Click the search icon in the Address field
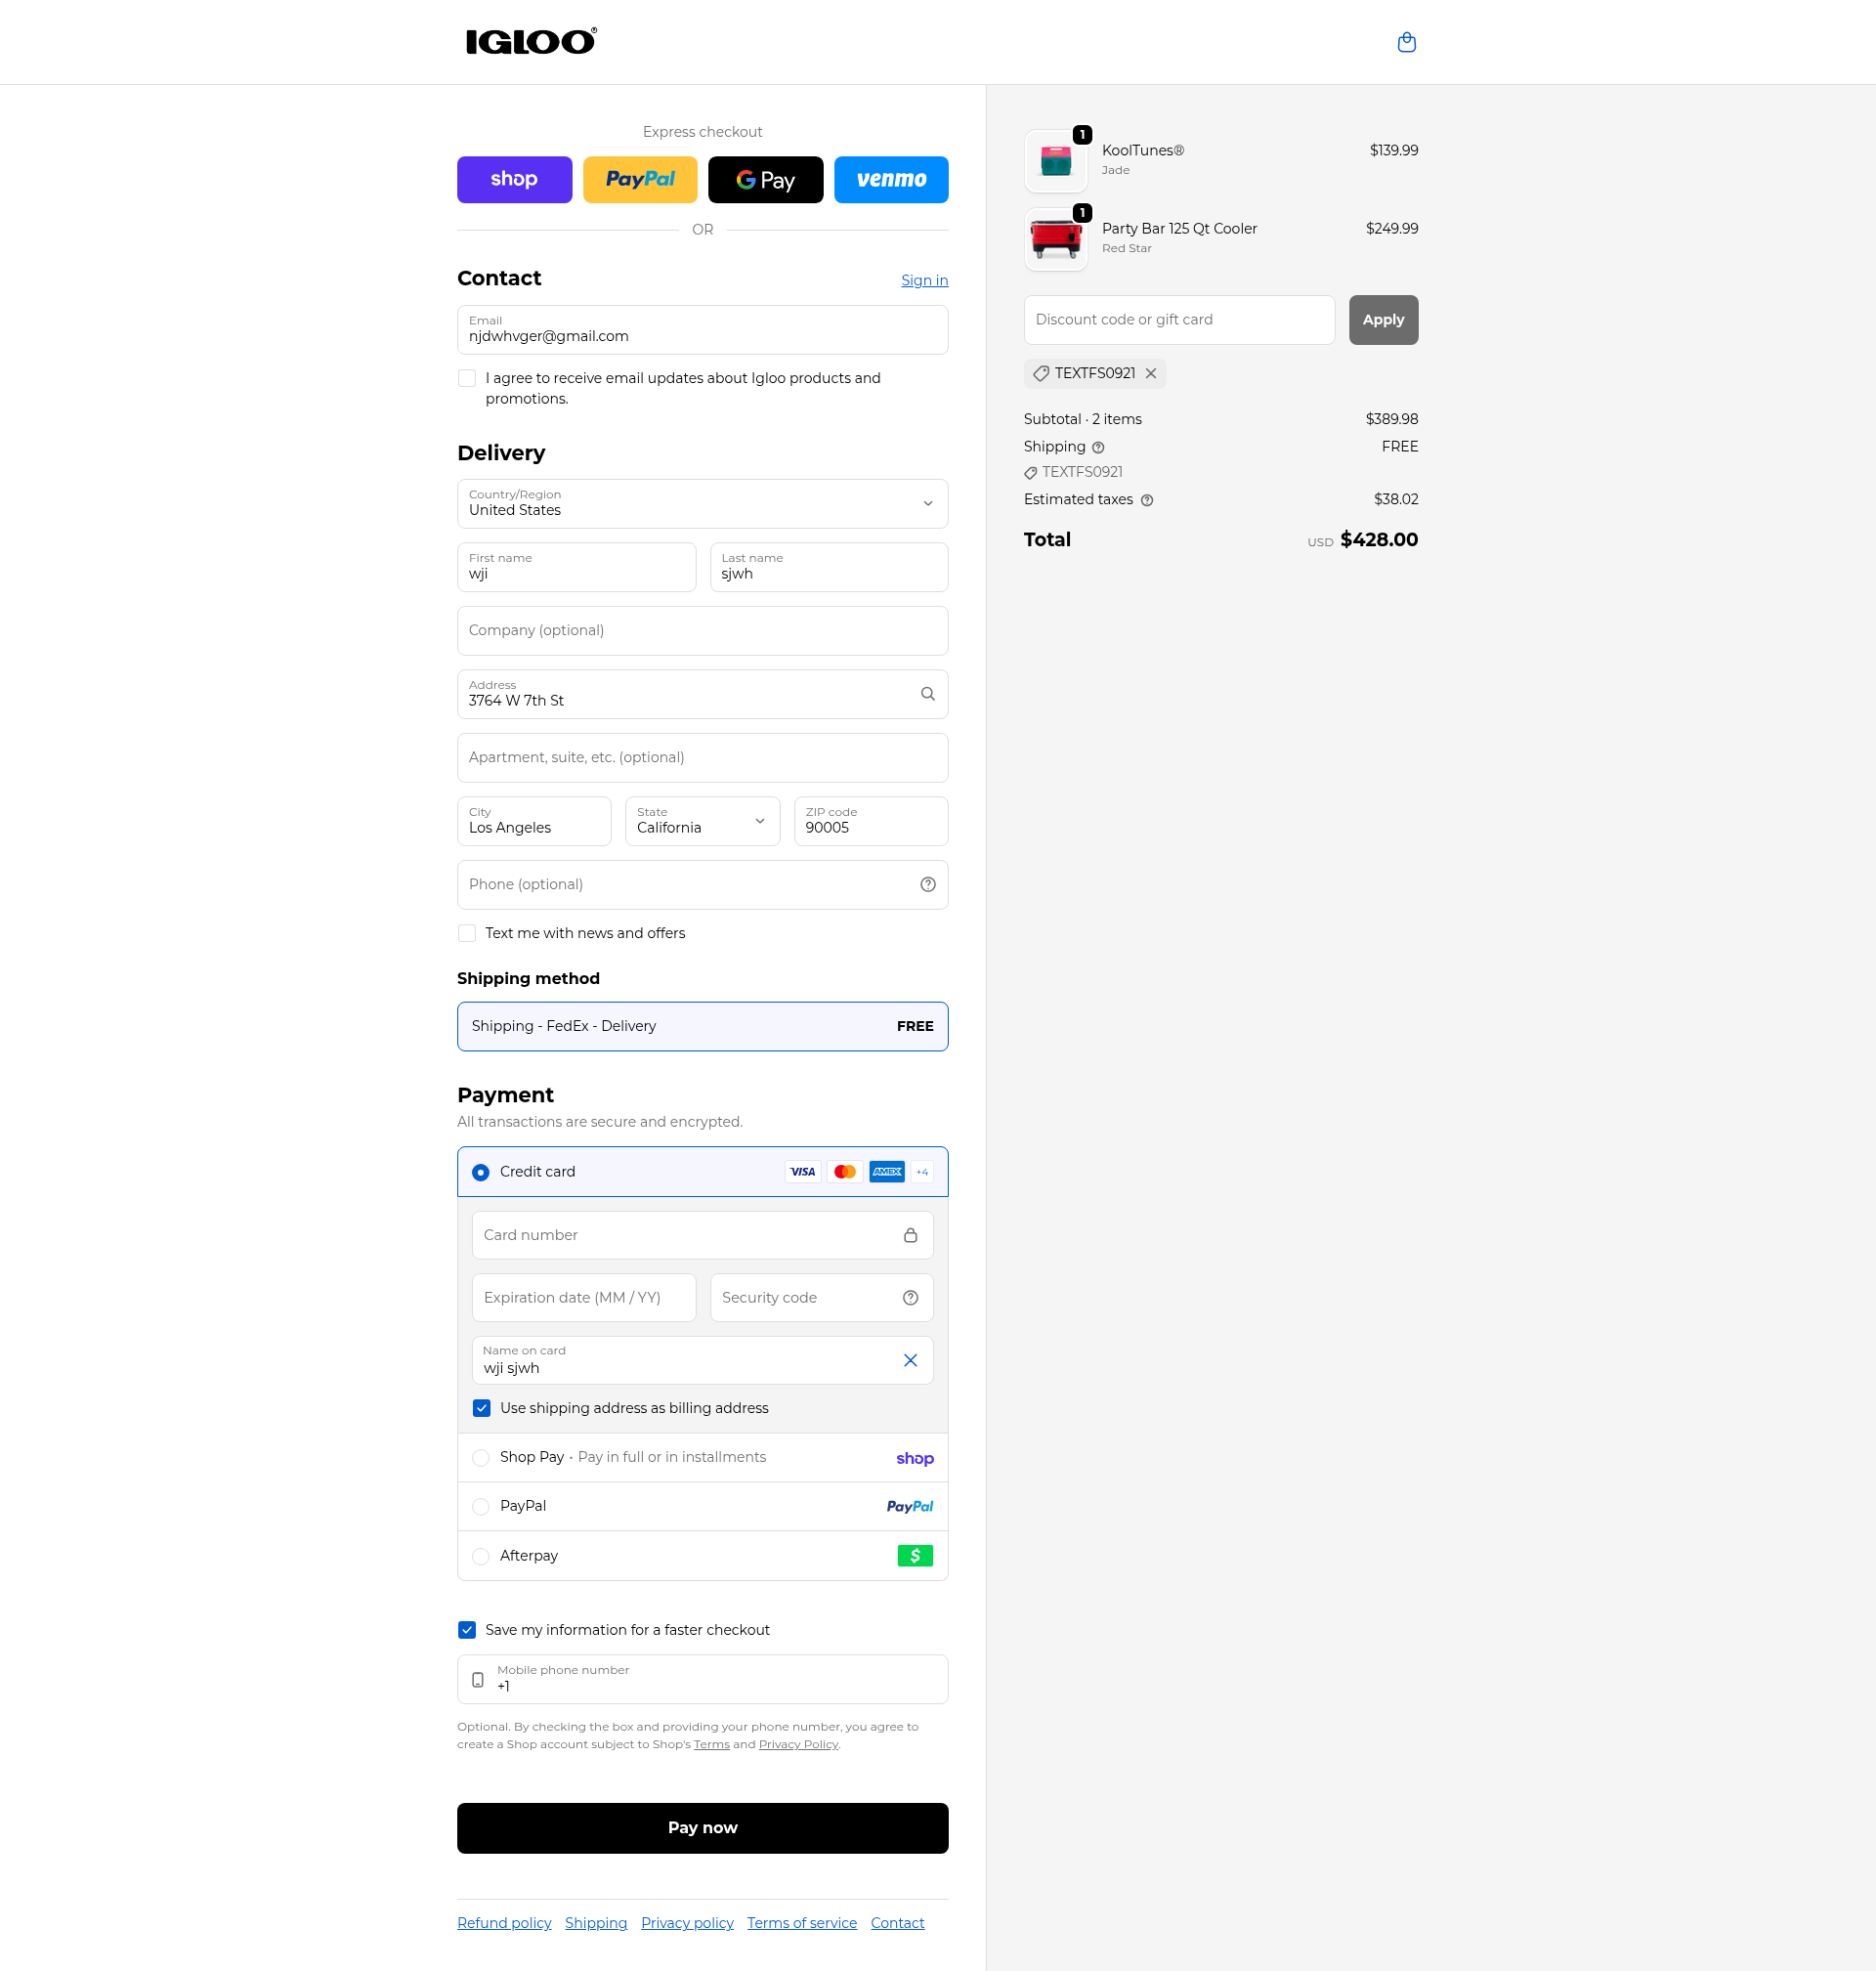1876x1971 pixels. pyautogui.click(x=926, y=693)
